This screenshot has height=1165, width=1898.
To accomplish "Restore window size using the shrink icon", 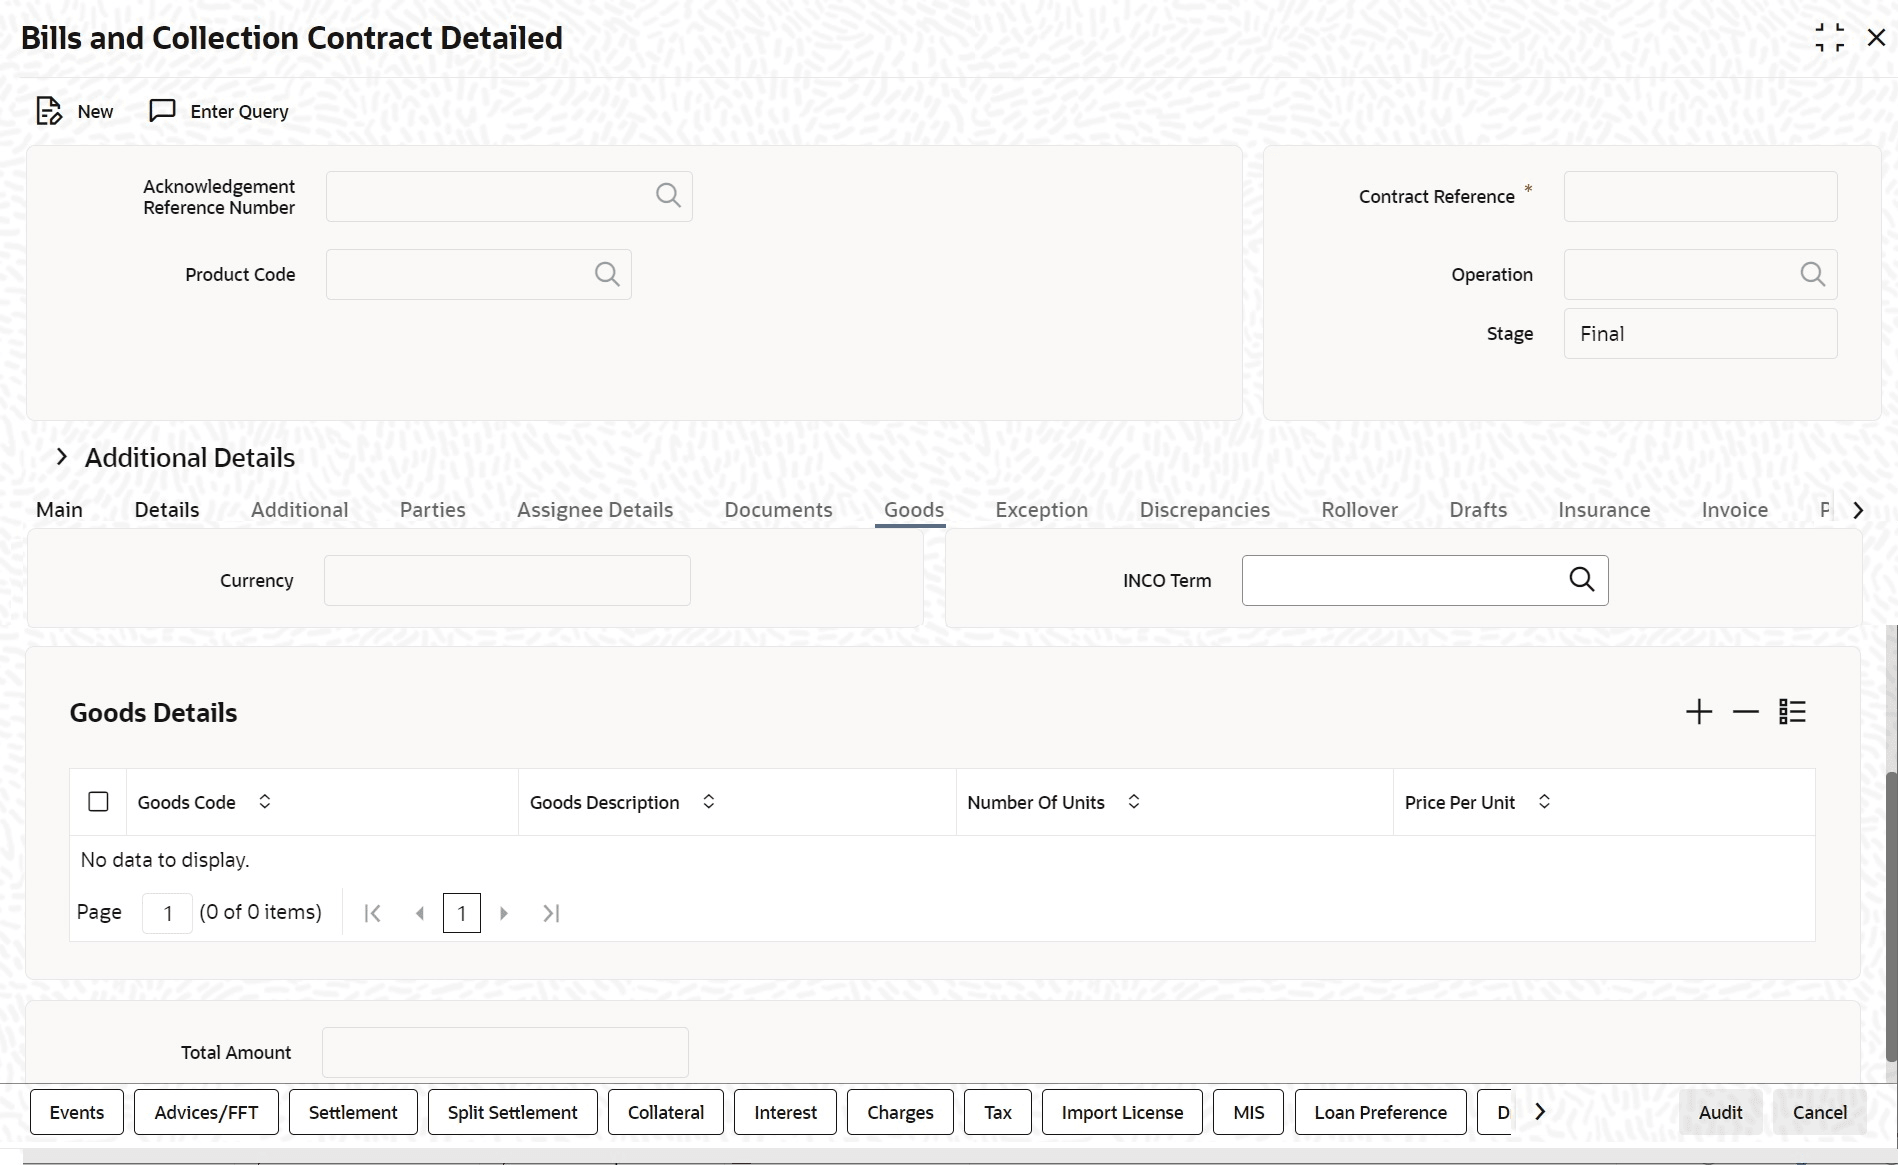I will point(1829,38).
